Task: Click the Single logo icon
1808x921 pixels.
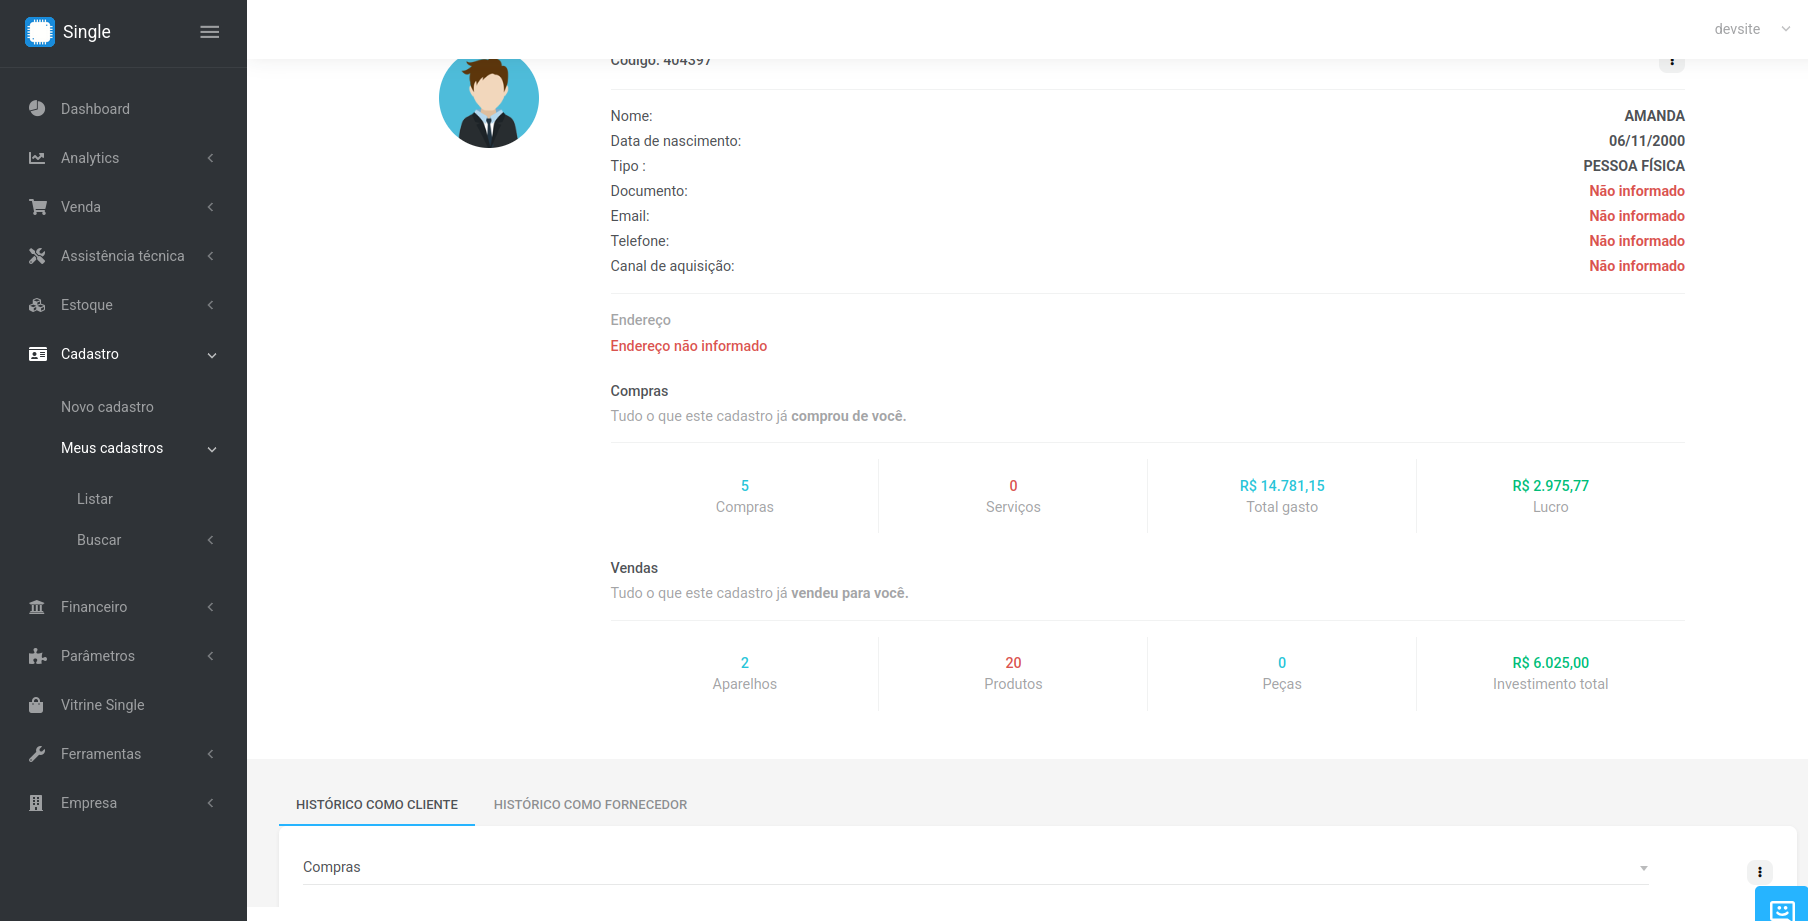Action: point(40,32)
